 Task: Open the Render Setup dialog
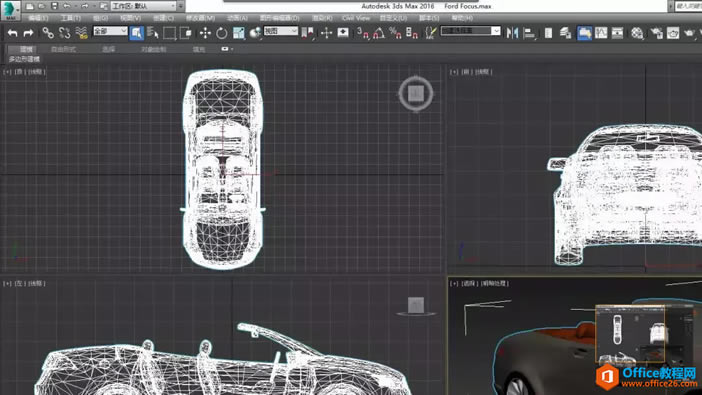(657, 33)
